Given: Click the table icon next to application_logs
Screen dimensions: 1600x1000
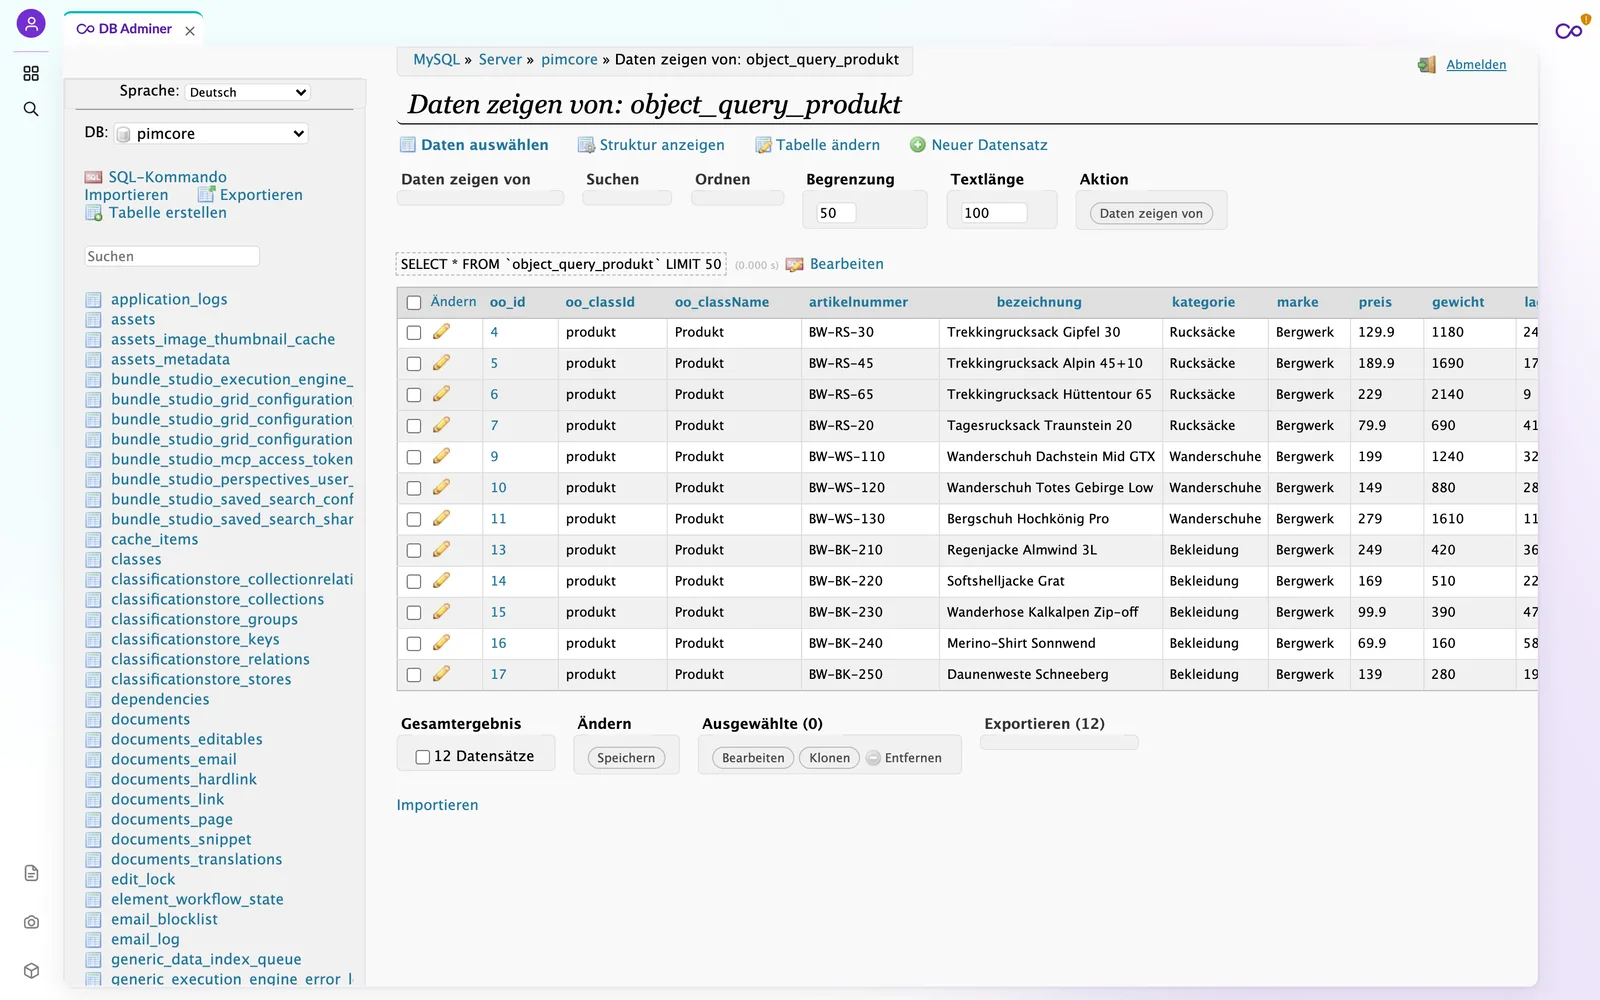Looking at the screenshot, I should pyautogui.click(x=94, y=300).
